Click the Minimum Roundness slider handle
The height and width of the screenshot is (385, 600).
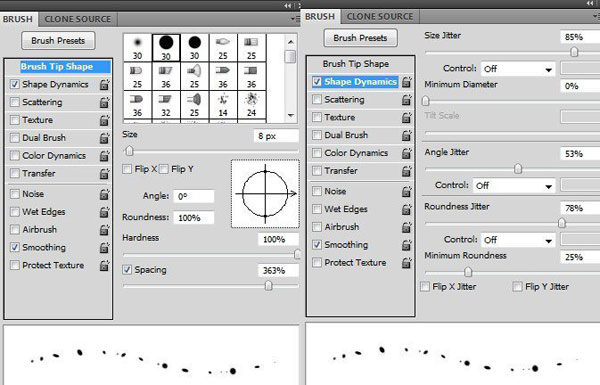pyautogui.click(x=468, y=272)
